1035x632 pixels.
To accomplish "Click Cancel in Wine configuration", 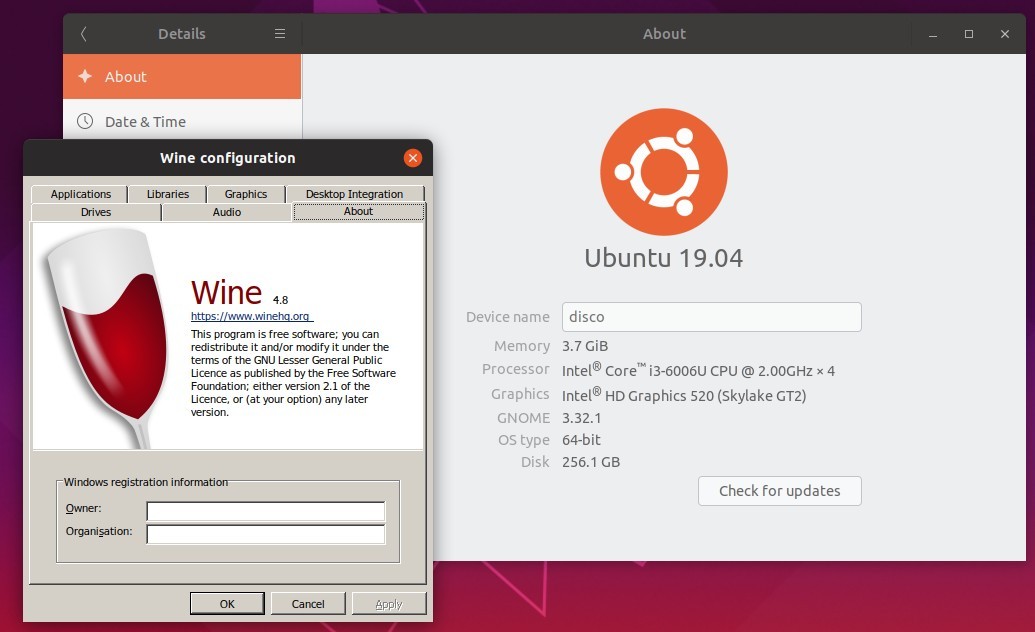I will (308, 604).
